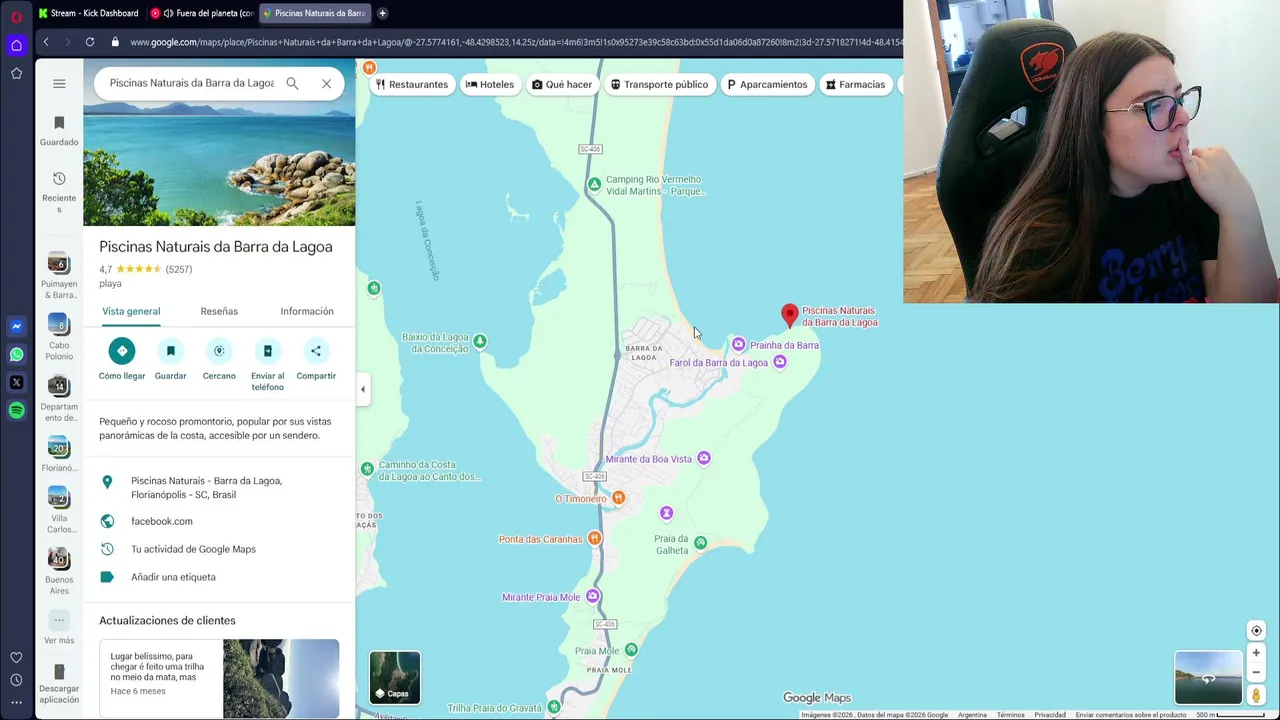Switch to Fuera del planeta tab
1280x720 pixels.
click(x=202, y=13)
